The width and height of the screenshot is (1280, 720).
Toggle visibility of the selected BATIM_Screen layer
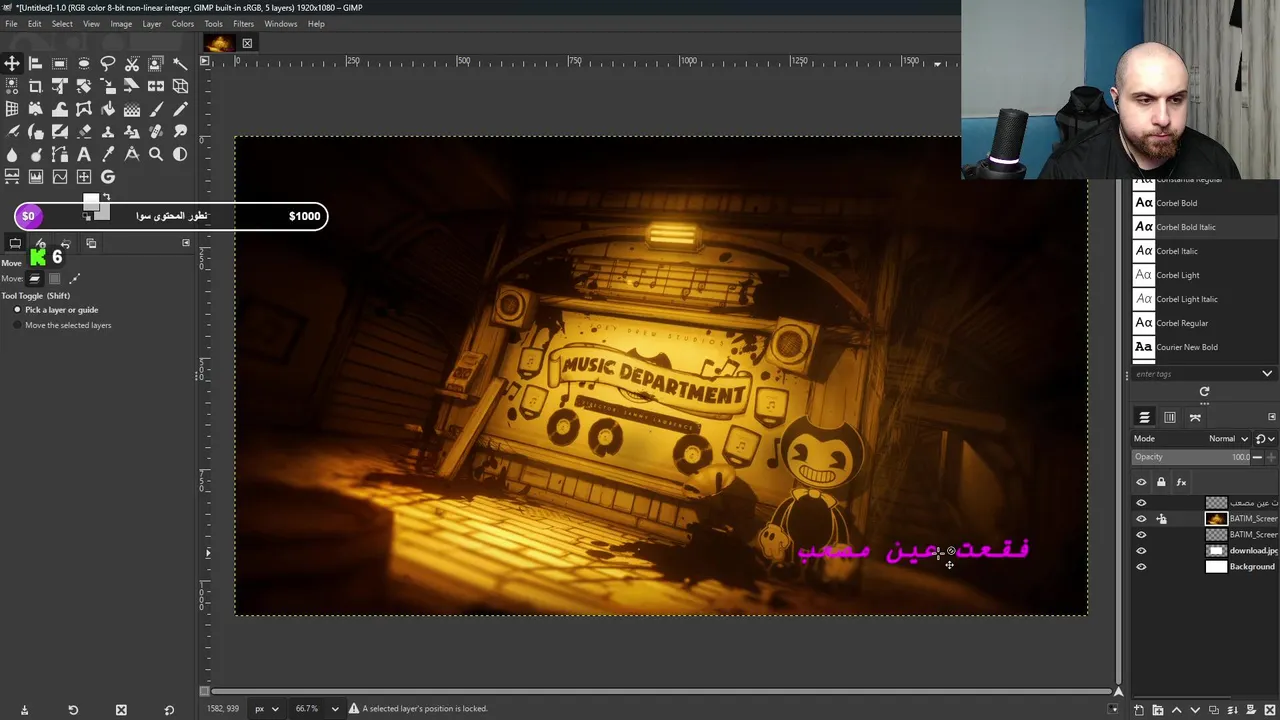[x=1141, y=519]
